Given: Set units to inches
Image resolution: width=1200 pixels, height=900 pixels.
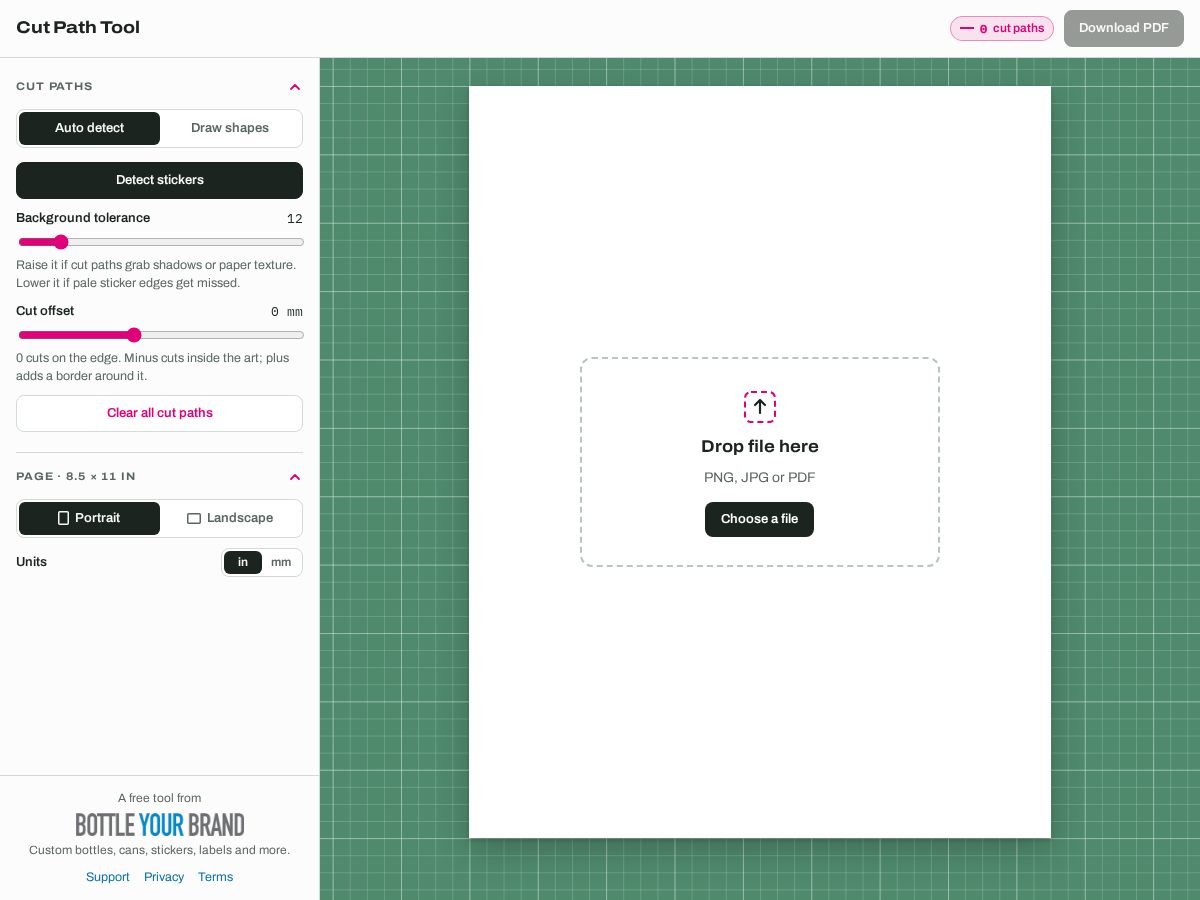Looking at the screenshot, I should coord(243,562).
